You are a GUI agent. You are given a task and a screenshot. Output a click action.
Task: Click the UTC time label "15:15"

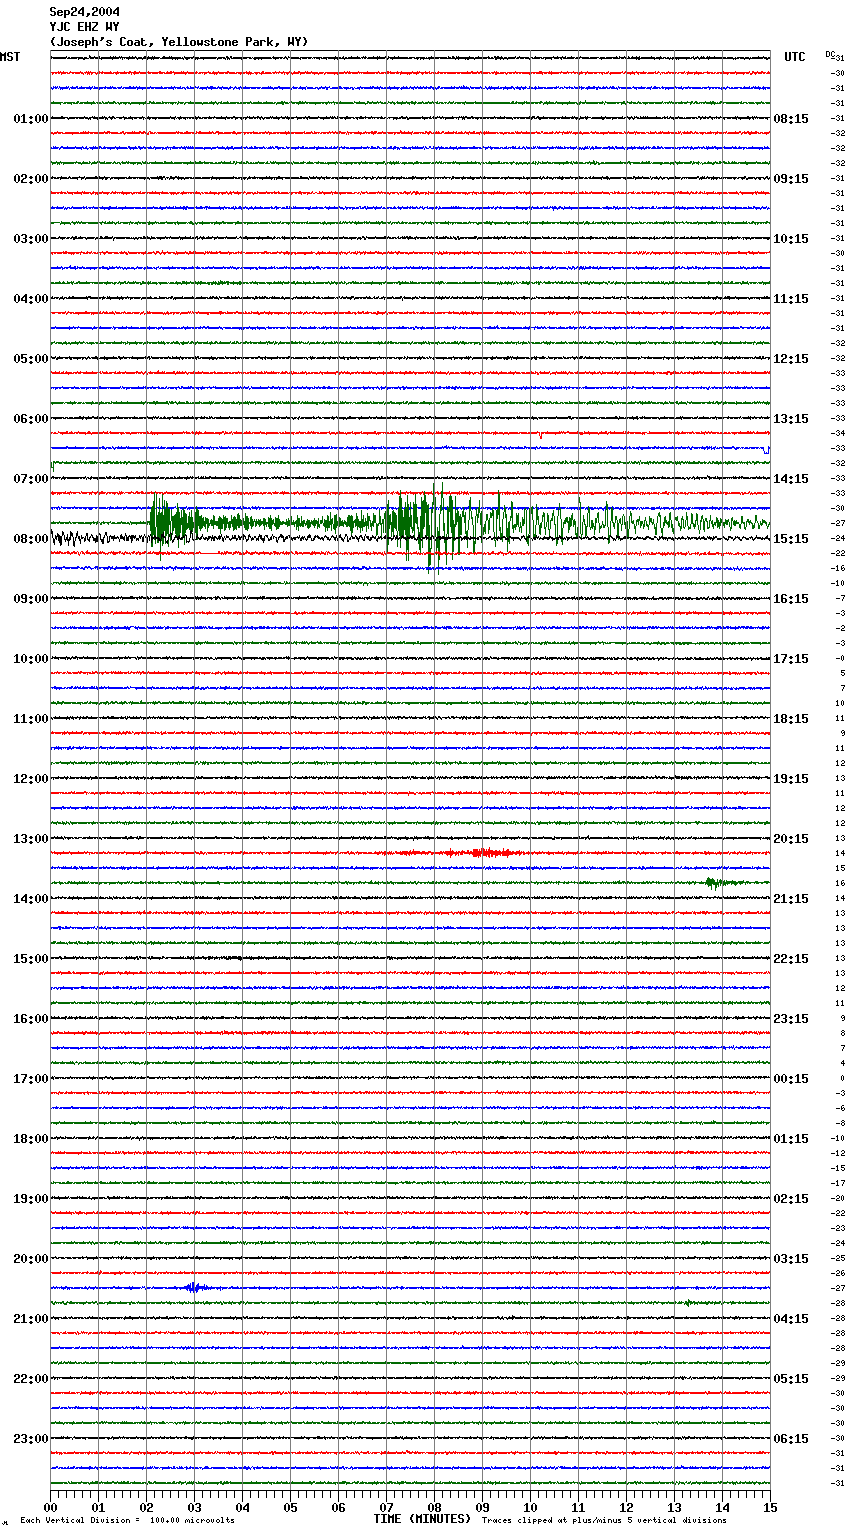[791, 539]
